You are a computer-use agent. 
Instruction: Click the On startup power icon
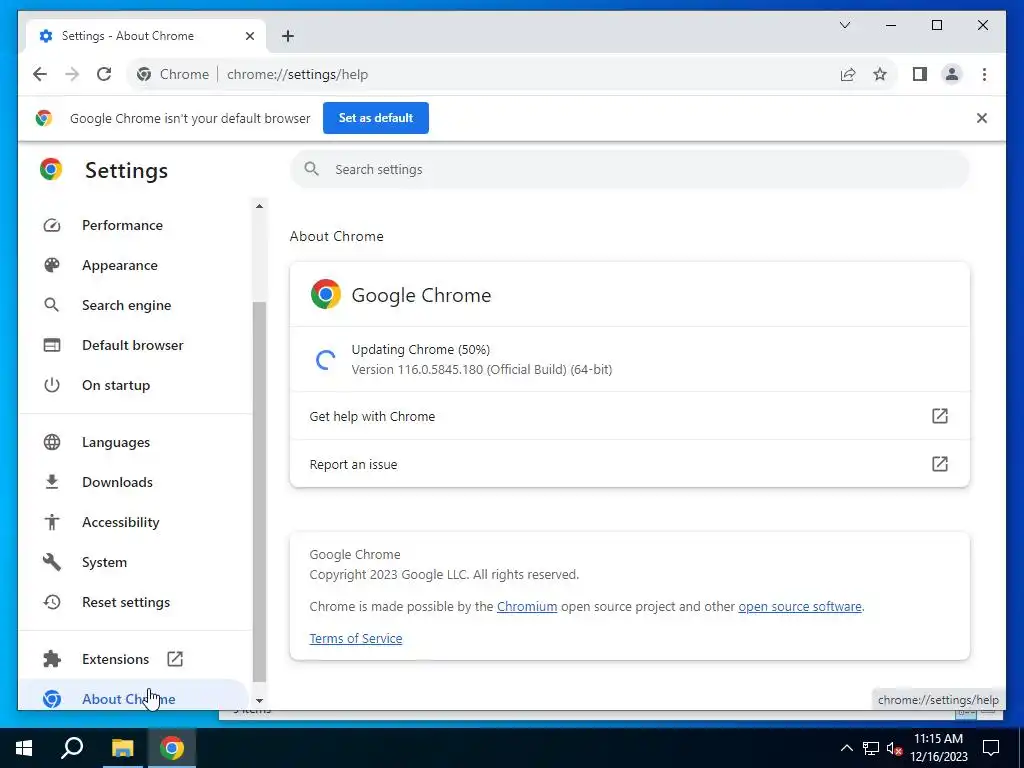[x=52, y=385]
